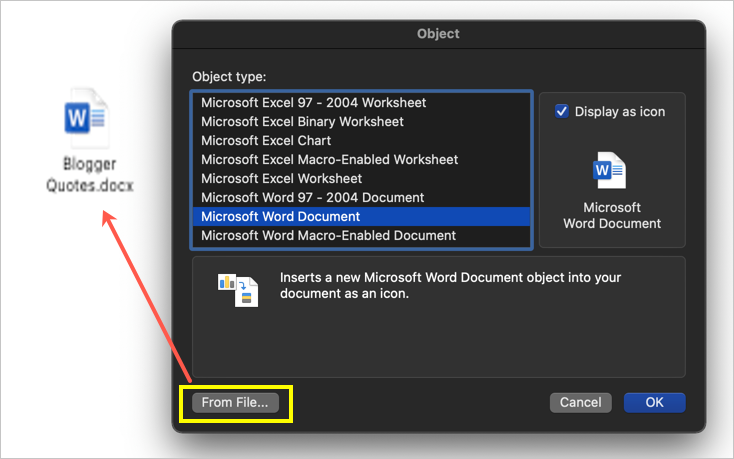Image resolution: width=734 pixels, height=459 pixels.
Task: Click the Blogger Quotes.docx filename label
Action: pyautogui.click(x=89, y=176)
